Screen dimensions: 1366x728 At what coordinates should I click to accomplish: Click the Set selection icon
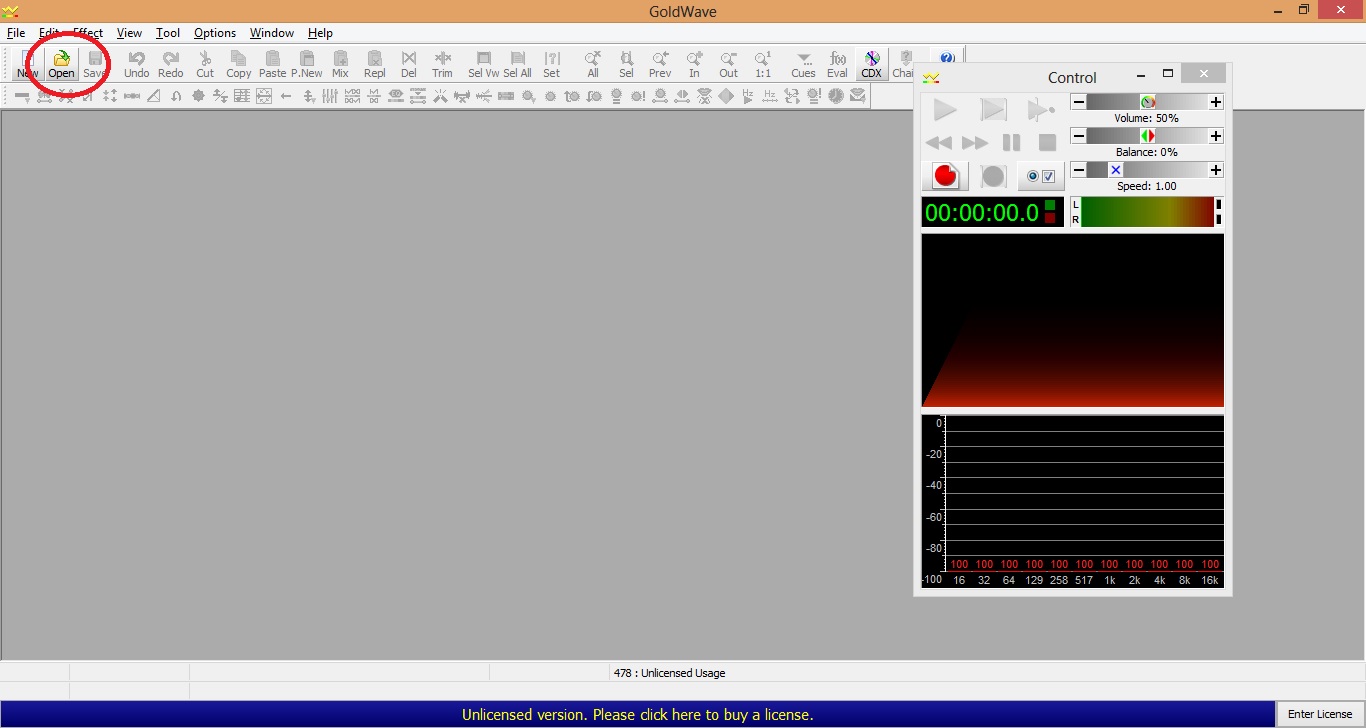click(552, 65)
